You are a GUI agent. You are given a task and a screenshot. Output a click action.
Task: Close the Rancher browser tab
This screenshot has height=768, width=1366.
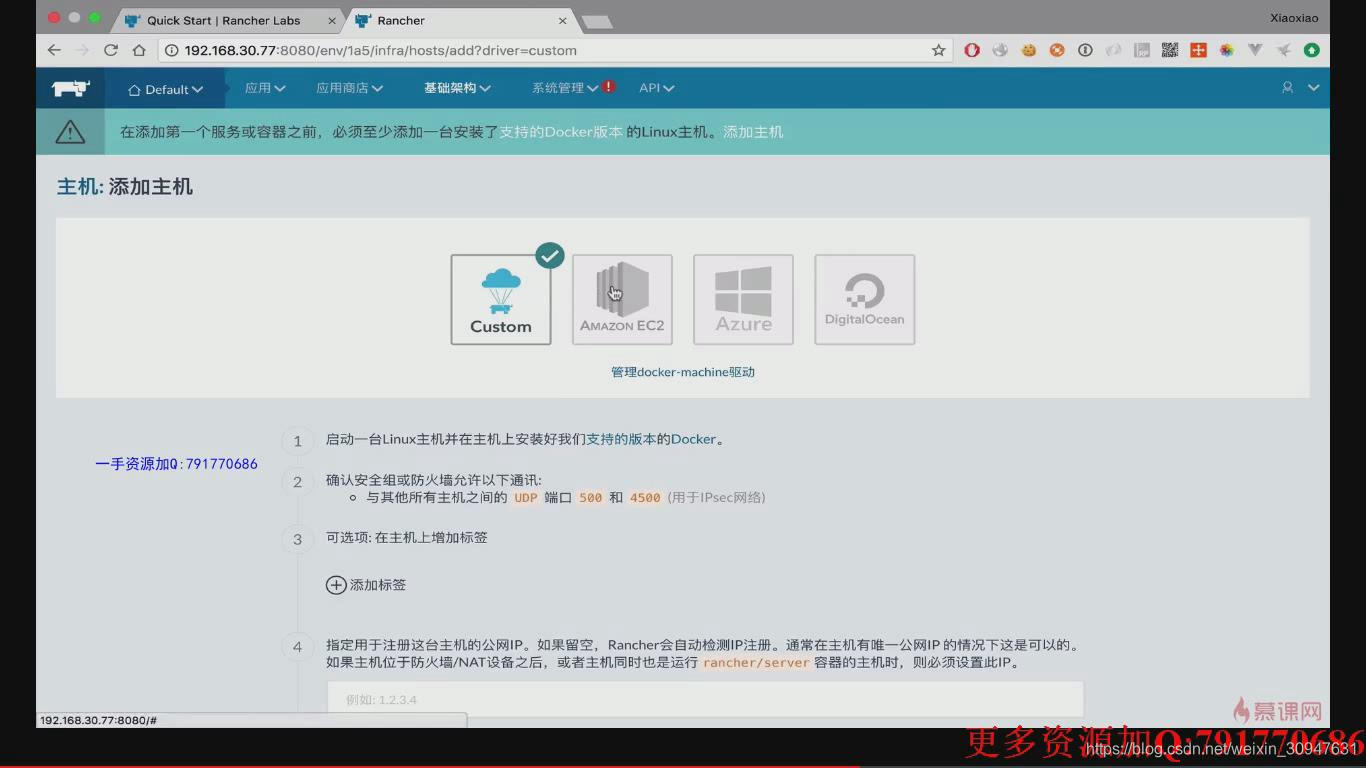pyautogui.click(x=563, y=20)
